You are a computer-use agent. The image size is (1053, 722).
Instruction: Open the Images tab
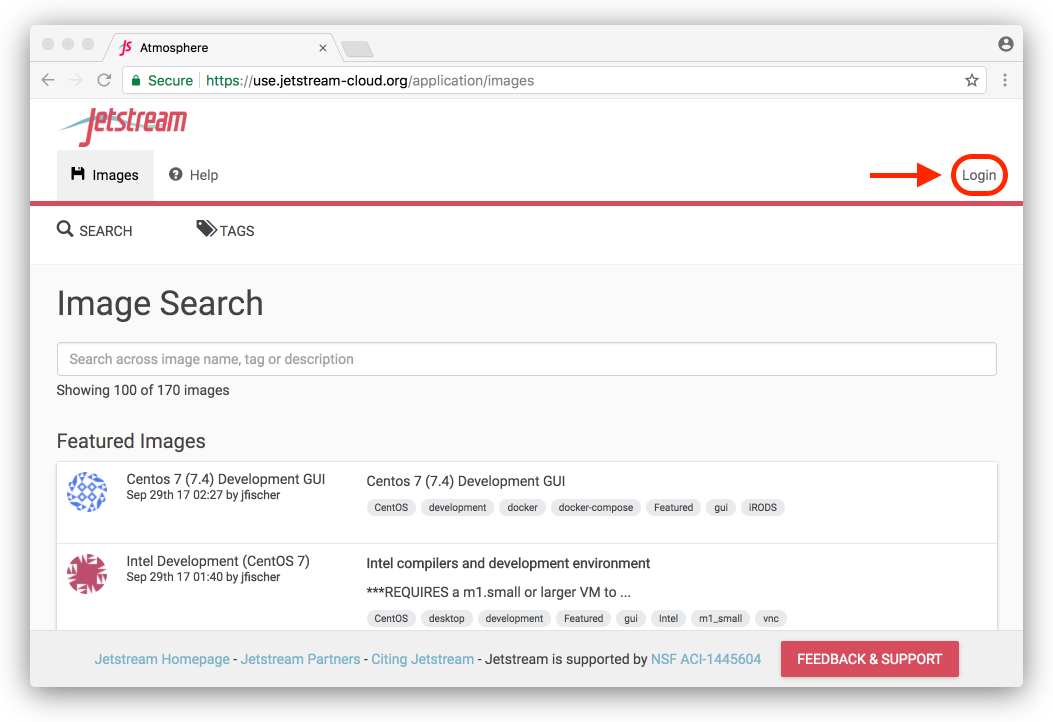pos(105,175)
